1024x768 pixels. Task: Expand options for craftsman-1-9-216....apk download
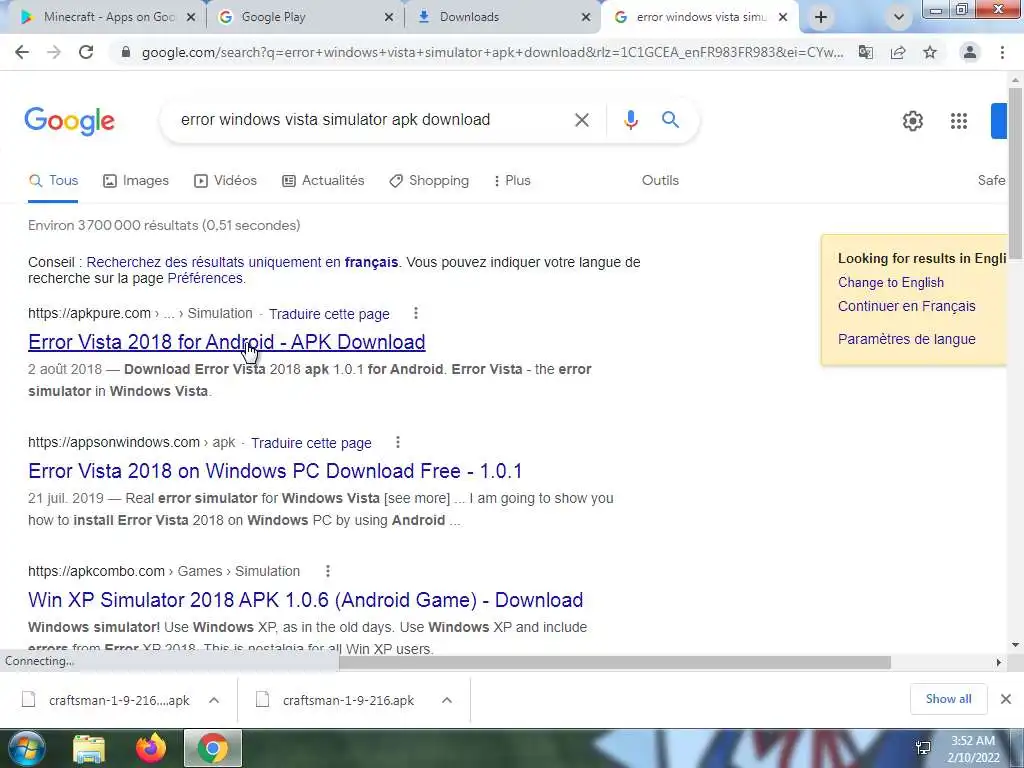click(x=214, y=700)
